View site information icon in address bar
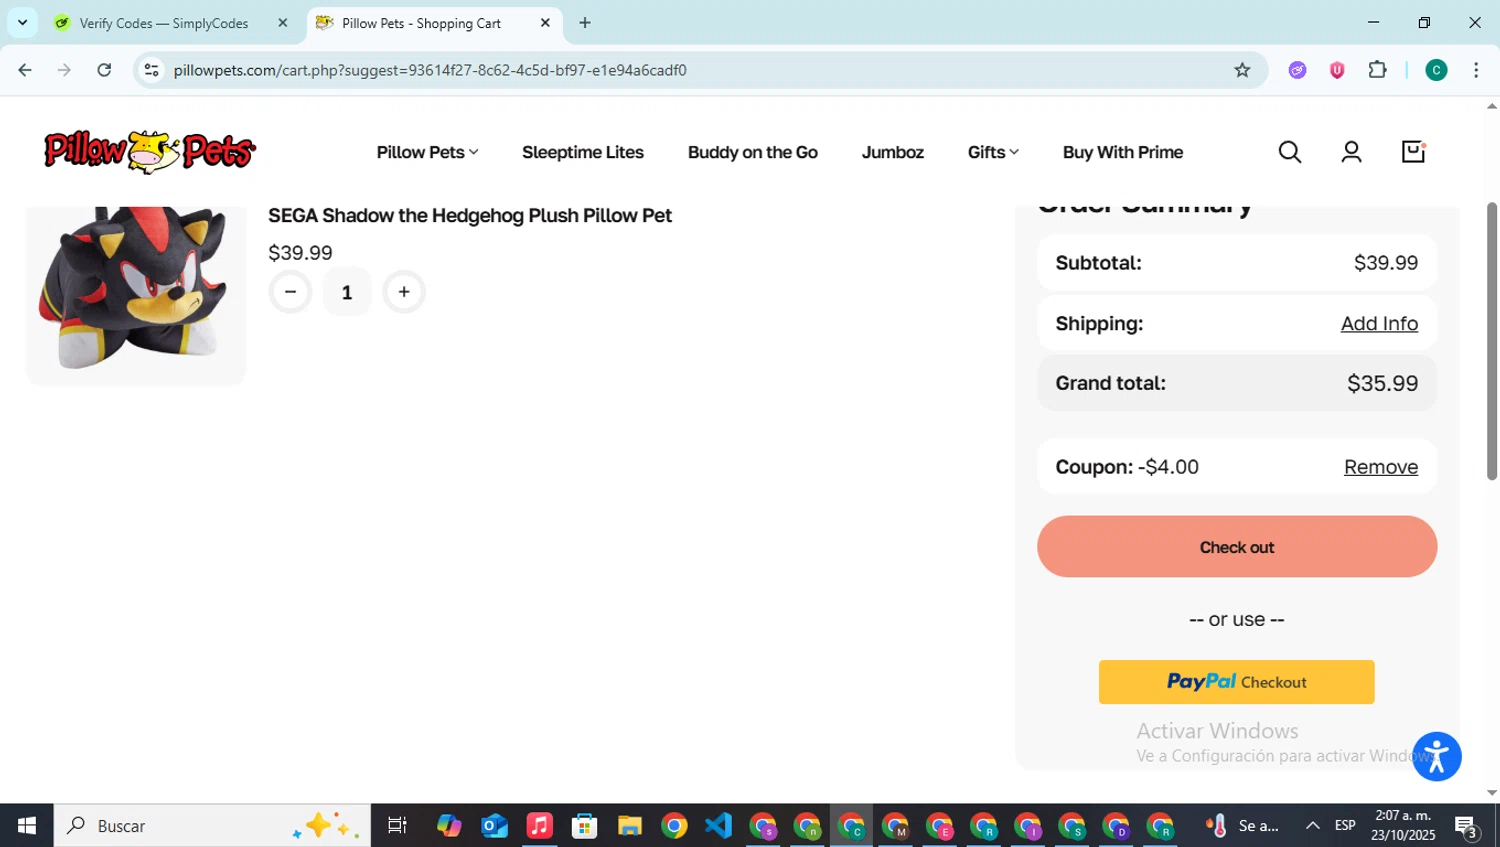The image size is (1500, 847). [151, 70]
